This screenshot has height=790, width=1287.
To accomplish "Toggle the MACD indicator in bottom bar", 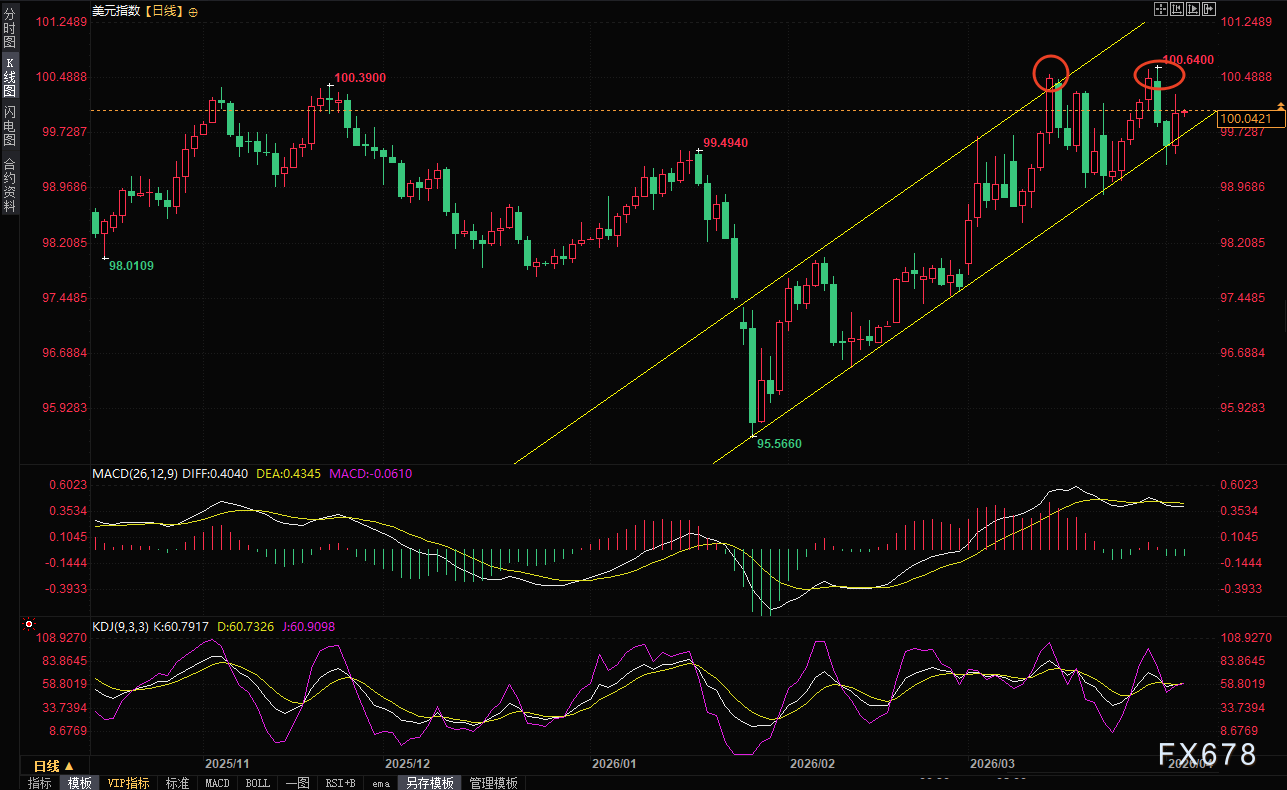I will point(217,783).
